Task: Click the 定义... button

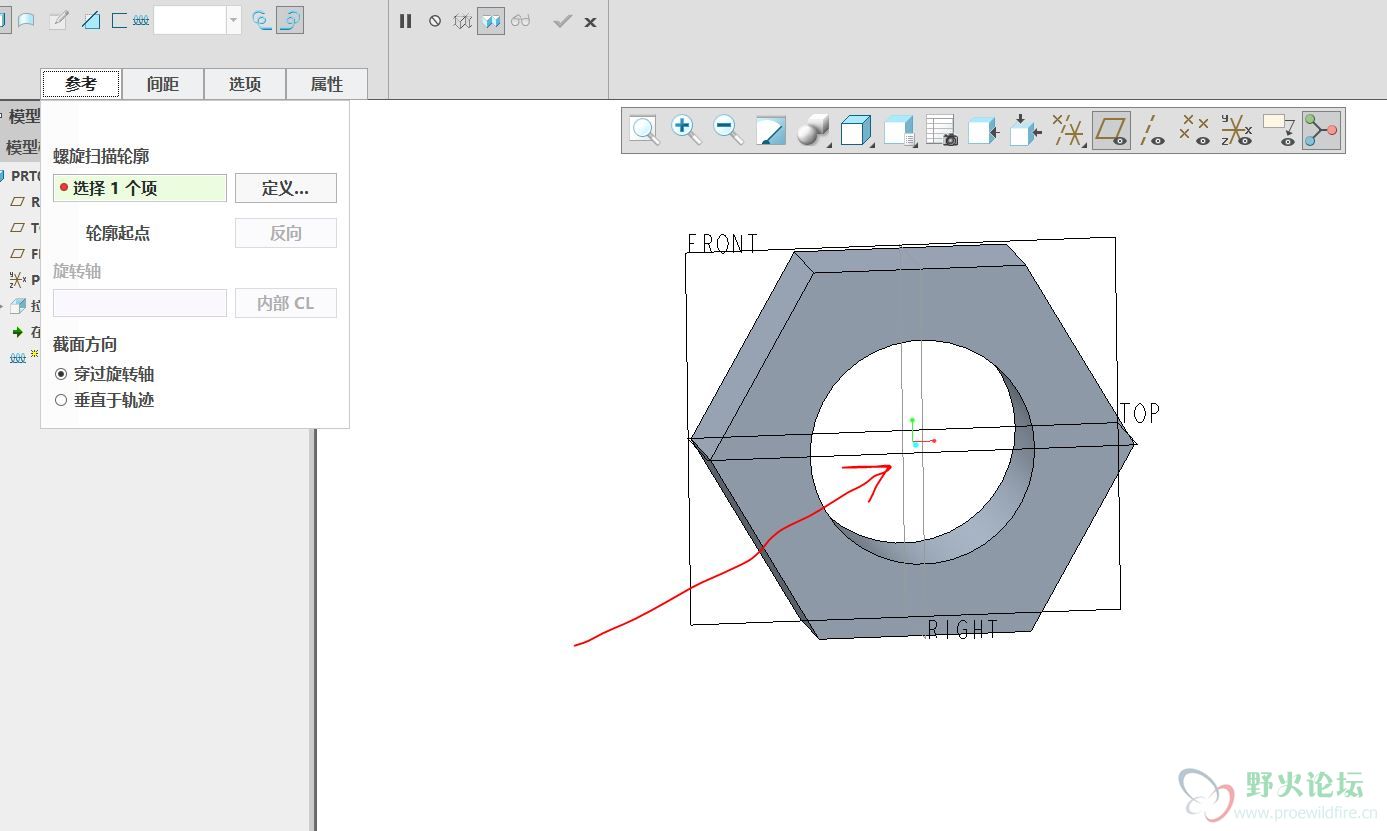Action: point(286,188)
